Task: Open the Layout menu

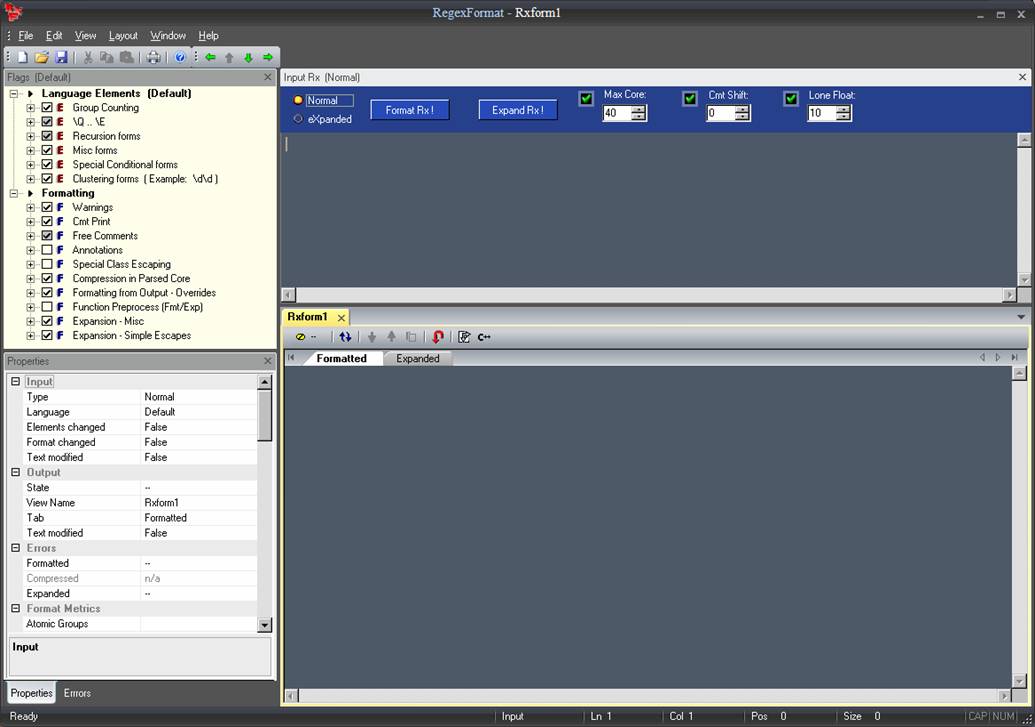Action: point(123,36)
